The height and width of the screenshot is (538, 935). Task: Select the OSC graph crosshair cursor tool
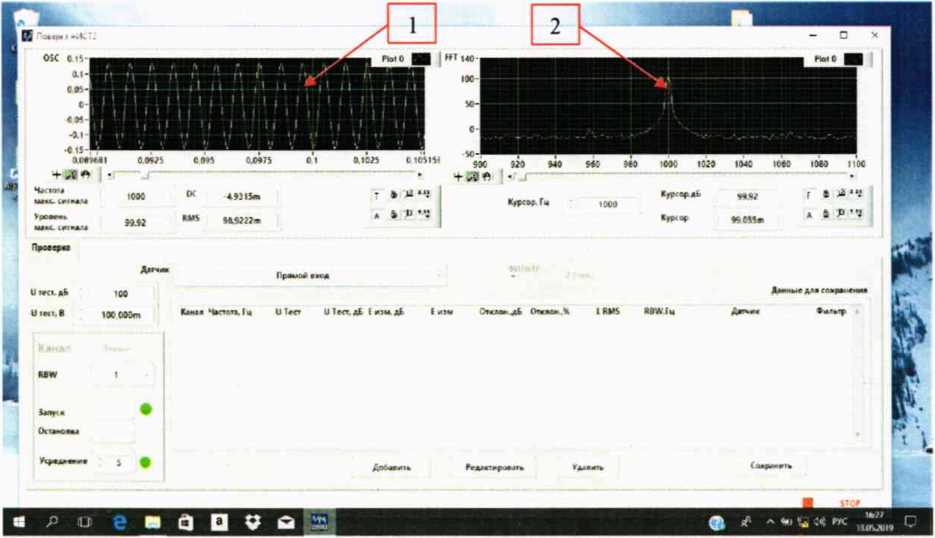click(x=58, y=176)
